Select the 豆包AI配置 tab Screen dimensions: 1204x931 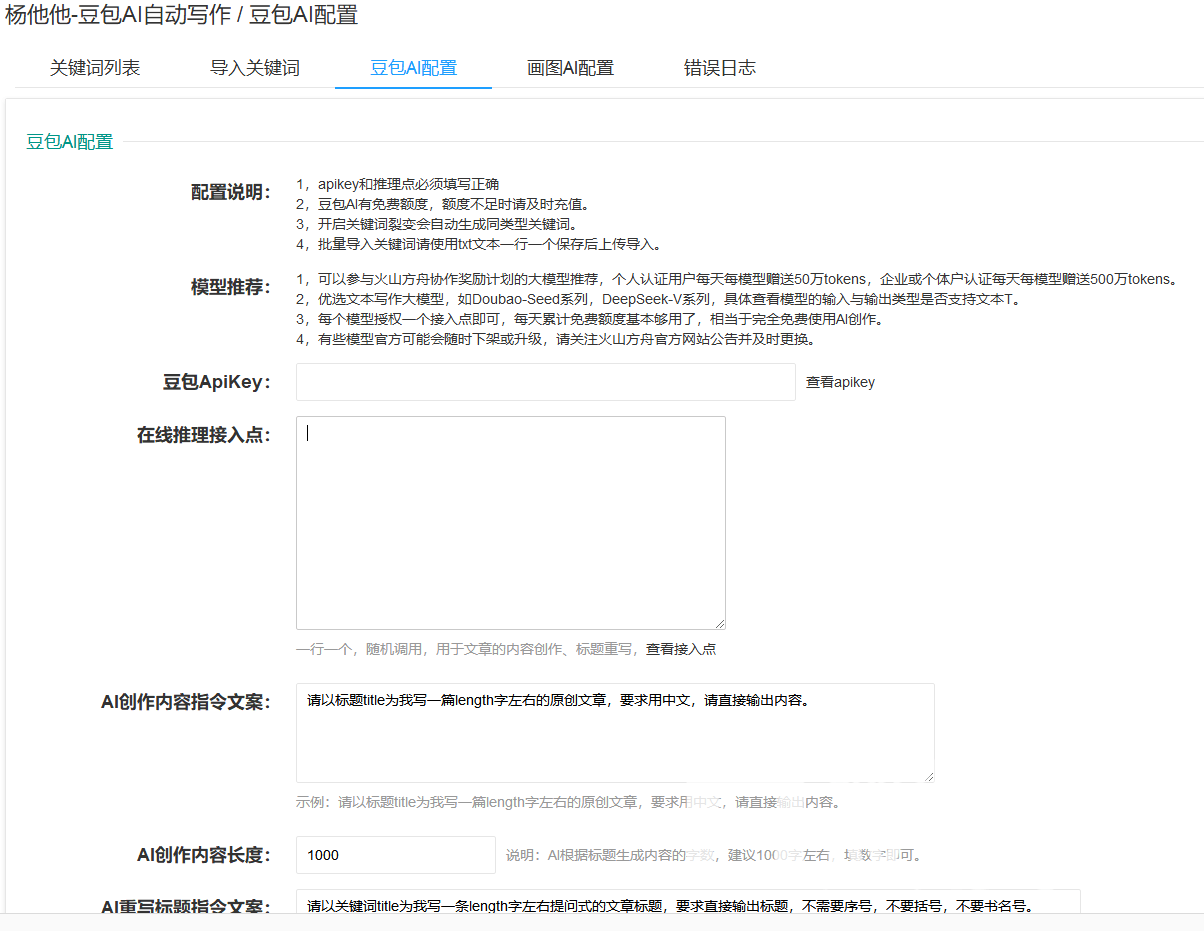point(413,68)
